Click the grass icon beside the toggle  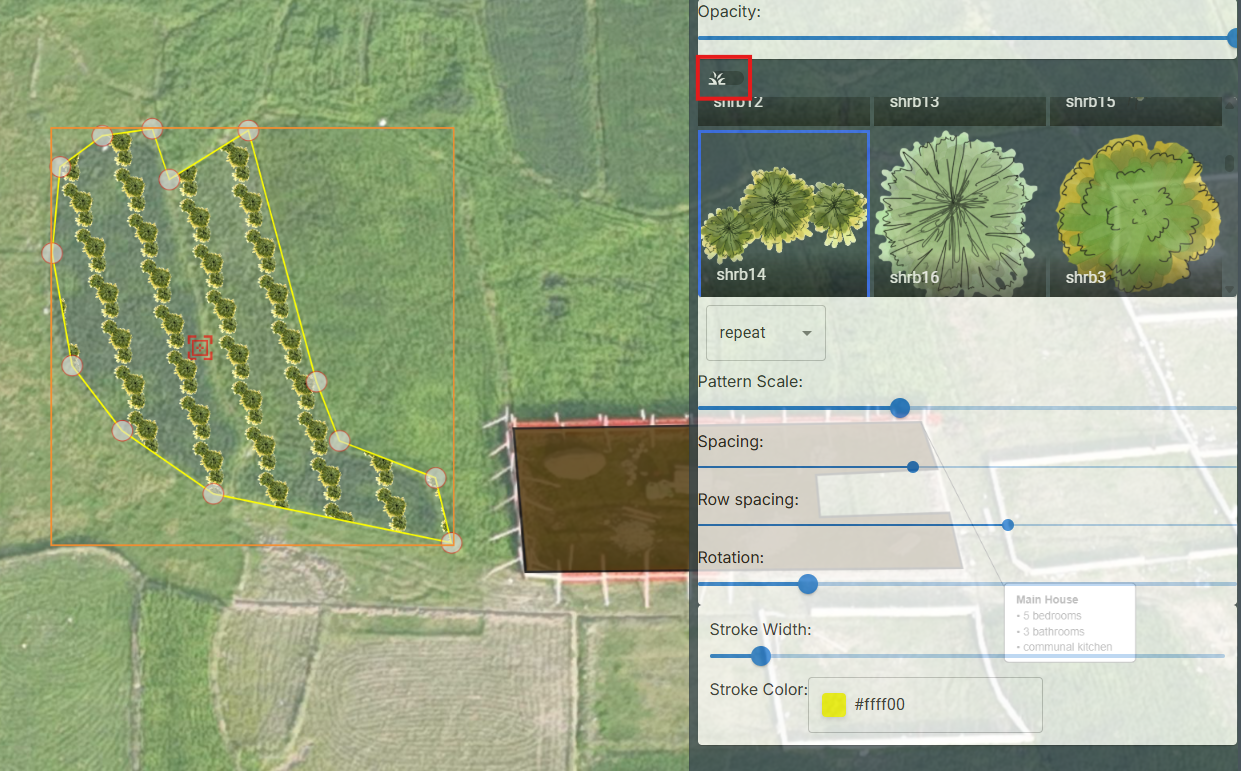715,77
